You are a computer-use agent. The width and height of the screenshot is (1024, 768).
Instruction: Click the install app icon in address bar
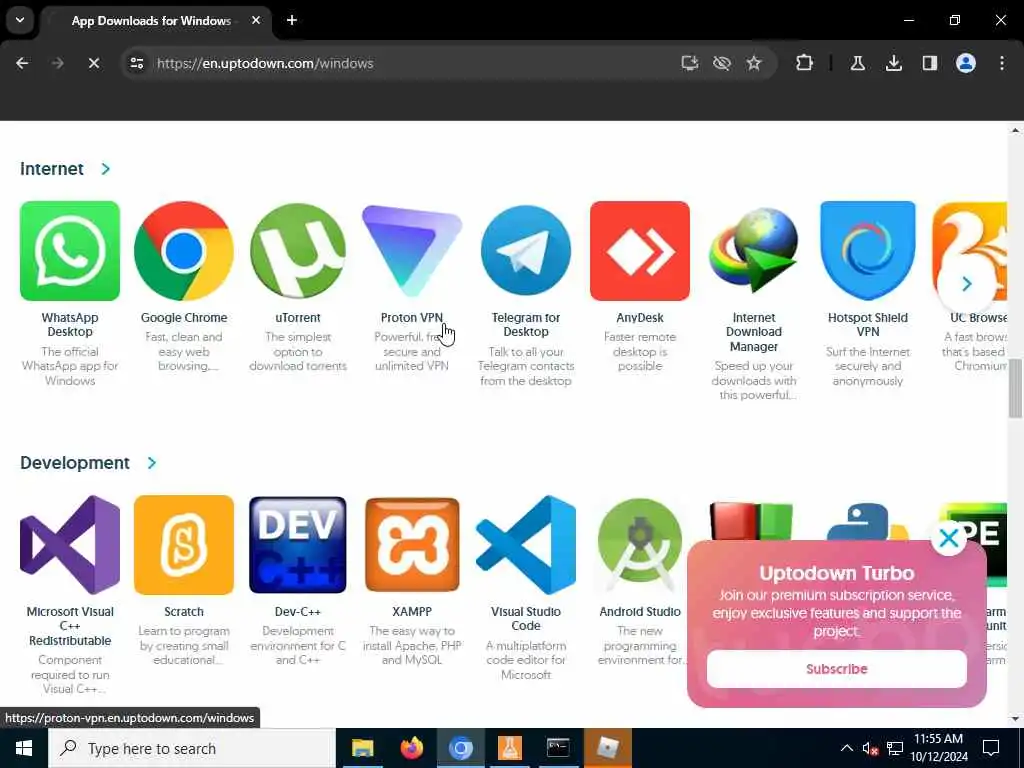(x=690, y=63)
